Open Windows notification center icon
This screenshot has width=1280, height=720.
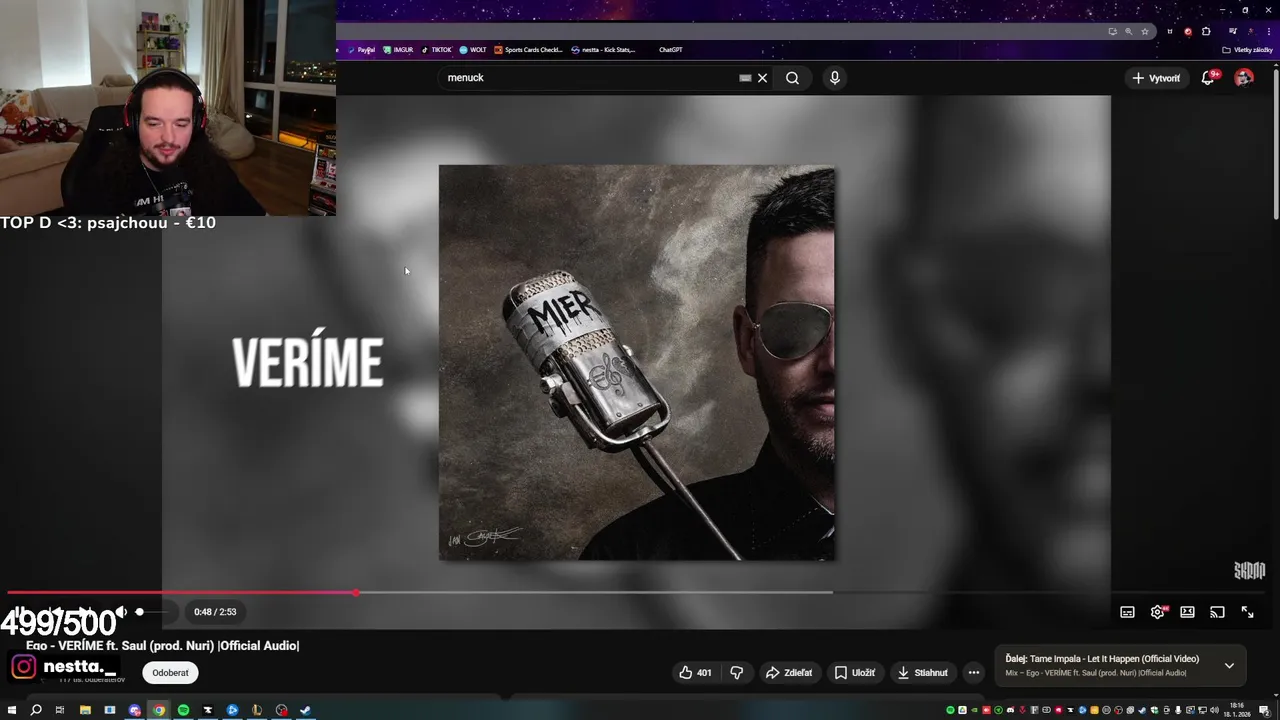[1264, 710]
